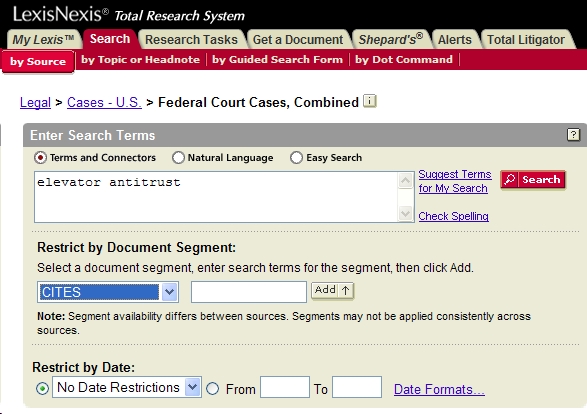This screenshot has height=414, width=587.
Task: Click the Check Spelling link
Action: [x=453, y=216]
